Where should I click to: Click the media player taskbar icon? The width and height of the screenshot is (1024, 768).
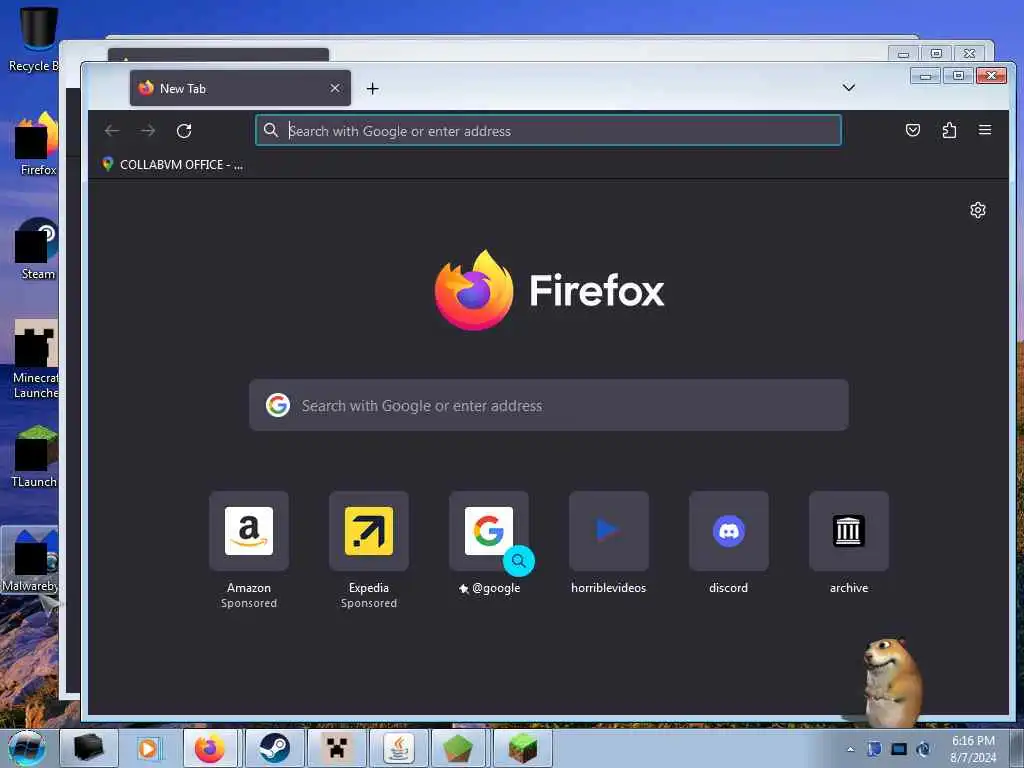(x=148, y=748)
